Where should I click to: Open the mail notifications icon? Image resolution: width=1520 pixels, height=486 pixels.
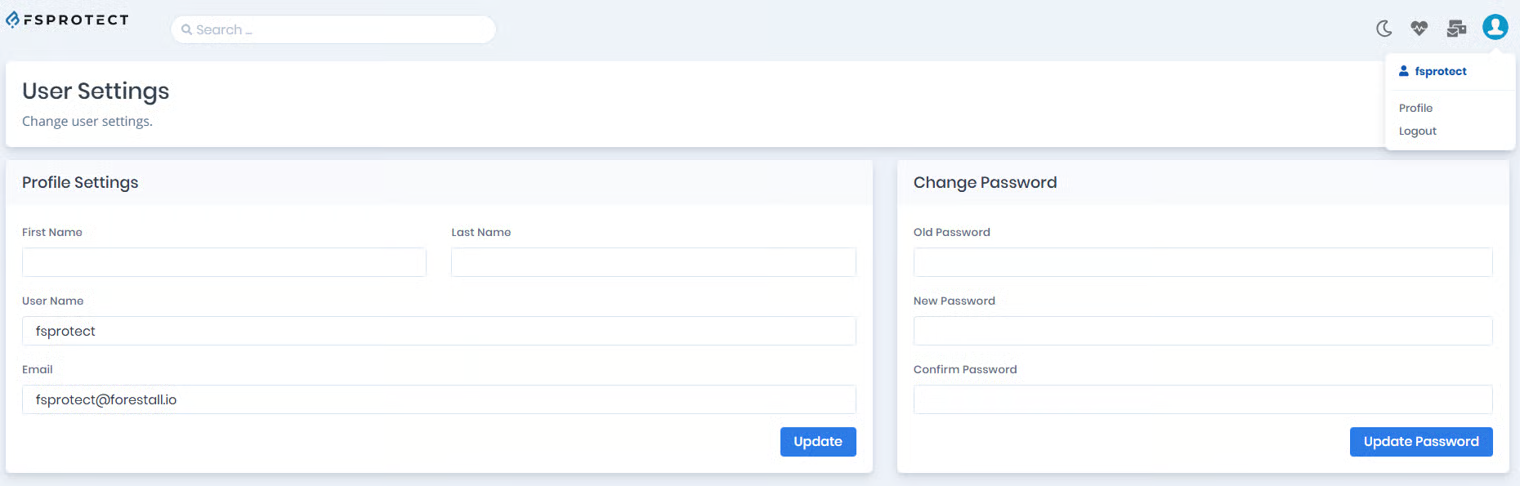click(x=1456, y=29)
